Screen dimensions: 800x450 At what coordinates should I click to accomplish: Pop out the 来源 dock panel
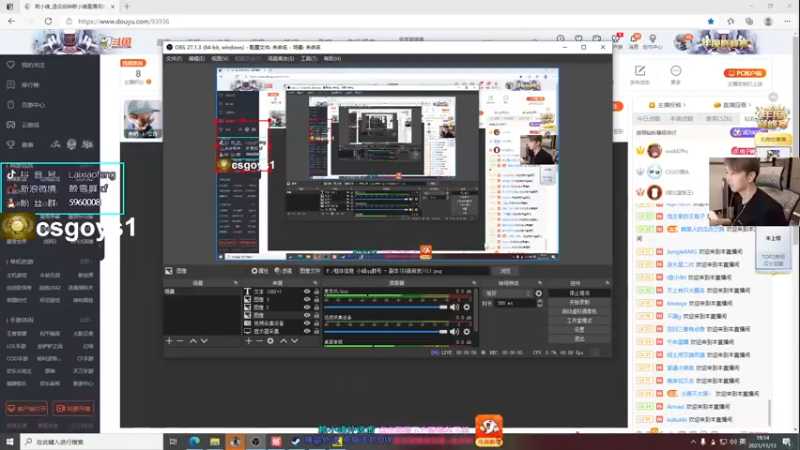pyautogui.click(x=315, y=283)
